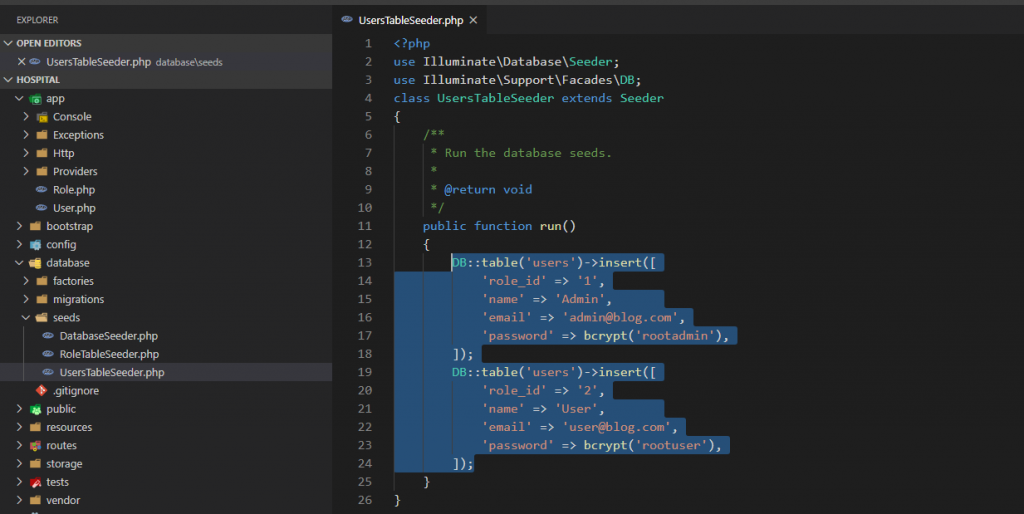This screenshot has width=1024, height=514.
Task: Click the .gitignore git icon
Action: [42, 390]
